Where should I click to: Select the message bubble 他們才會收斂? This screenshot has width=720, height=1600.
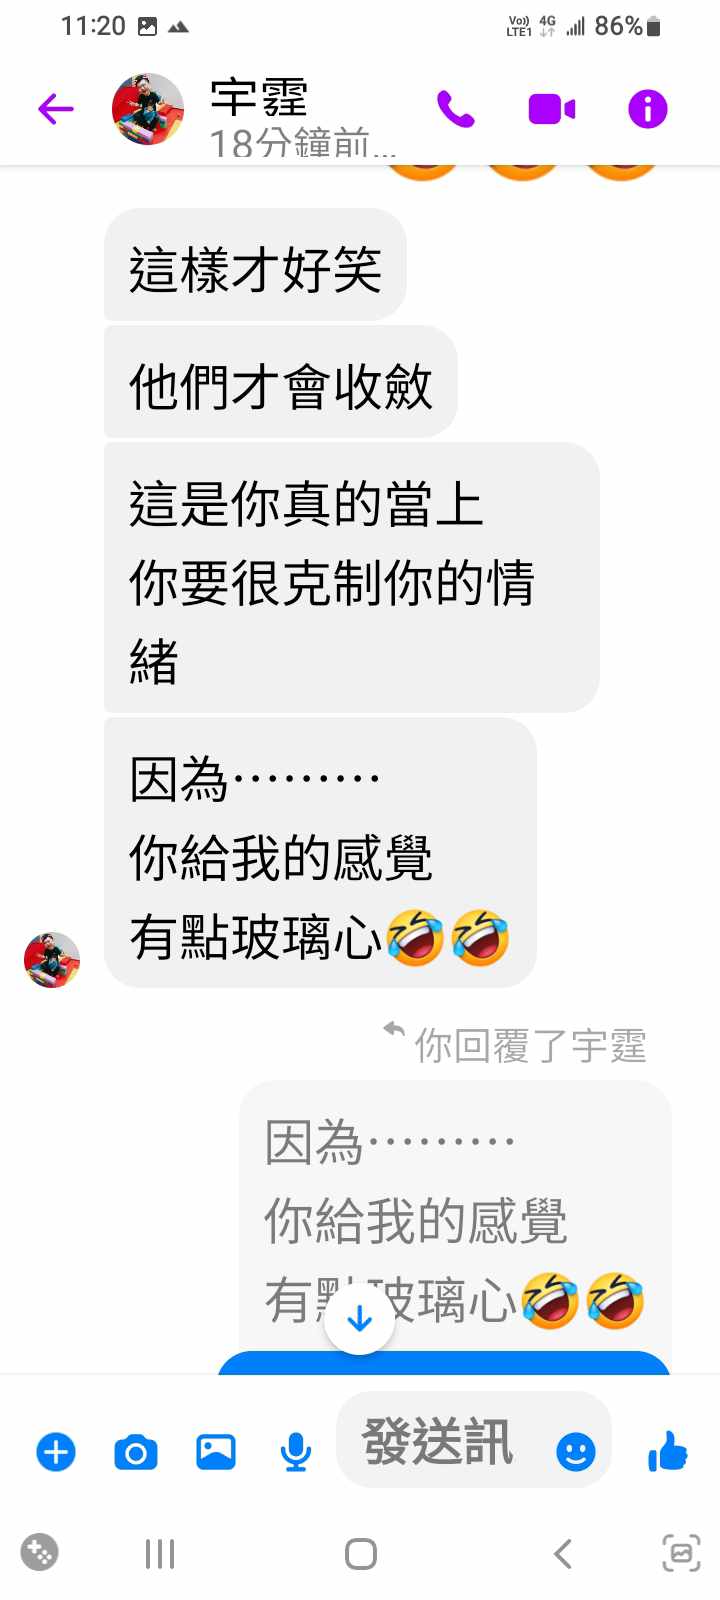tap(281, 382)
